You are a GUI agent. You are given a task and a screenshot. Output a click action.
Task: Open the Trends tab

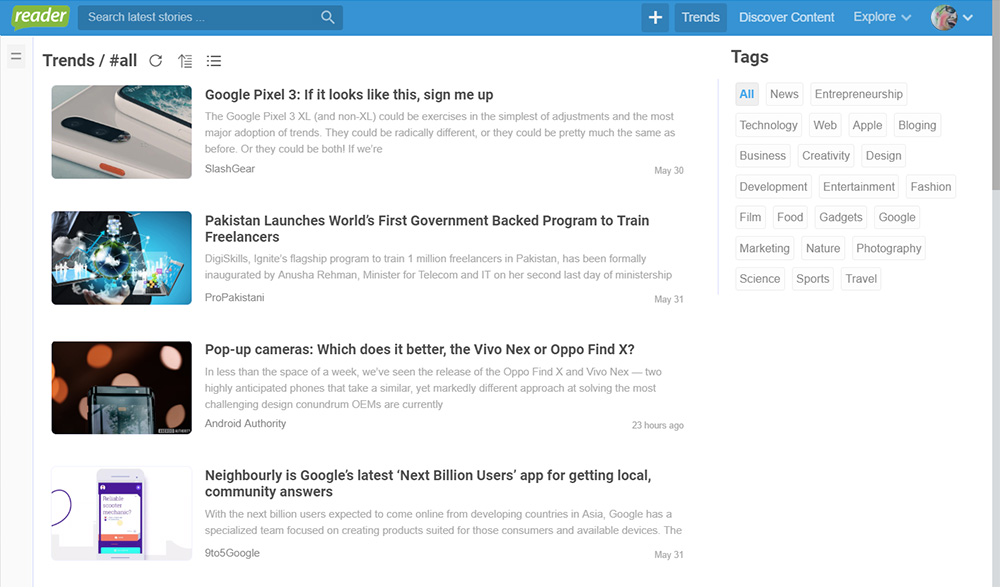[x=700, y=17]
